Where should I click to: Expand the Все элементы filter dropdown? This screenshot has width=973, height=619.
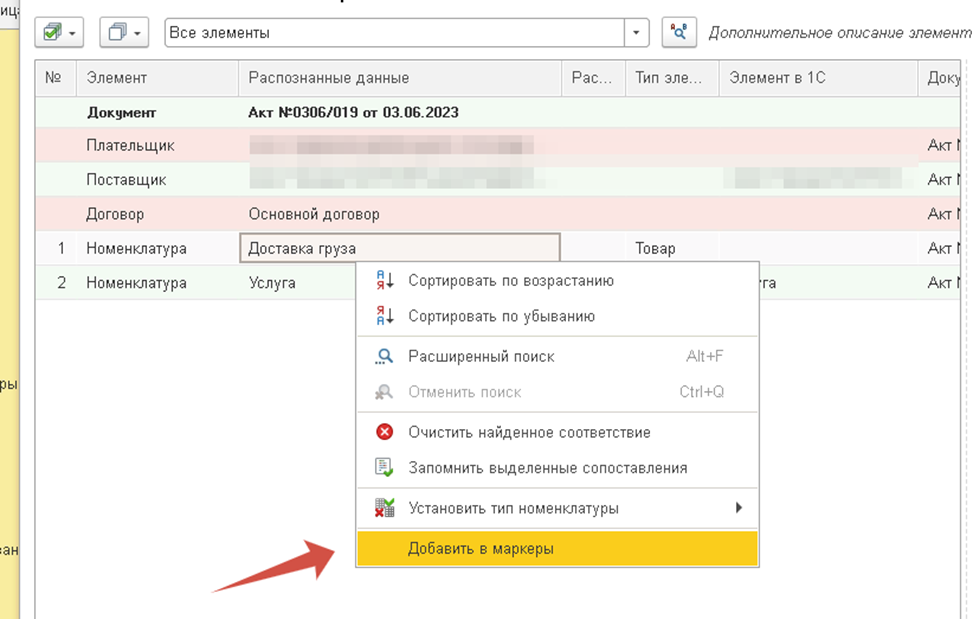click(x=636, y=33)
